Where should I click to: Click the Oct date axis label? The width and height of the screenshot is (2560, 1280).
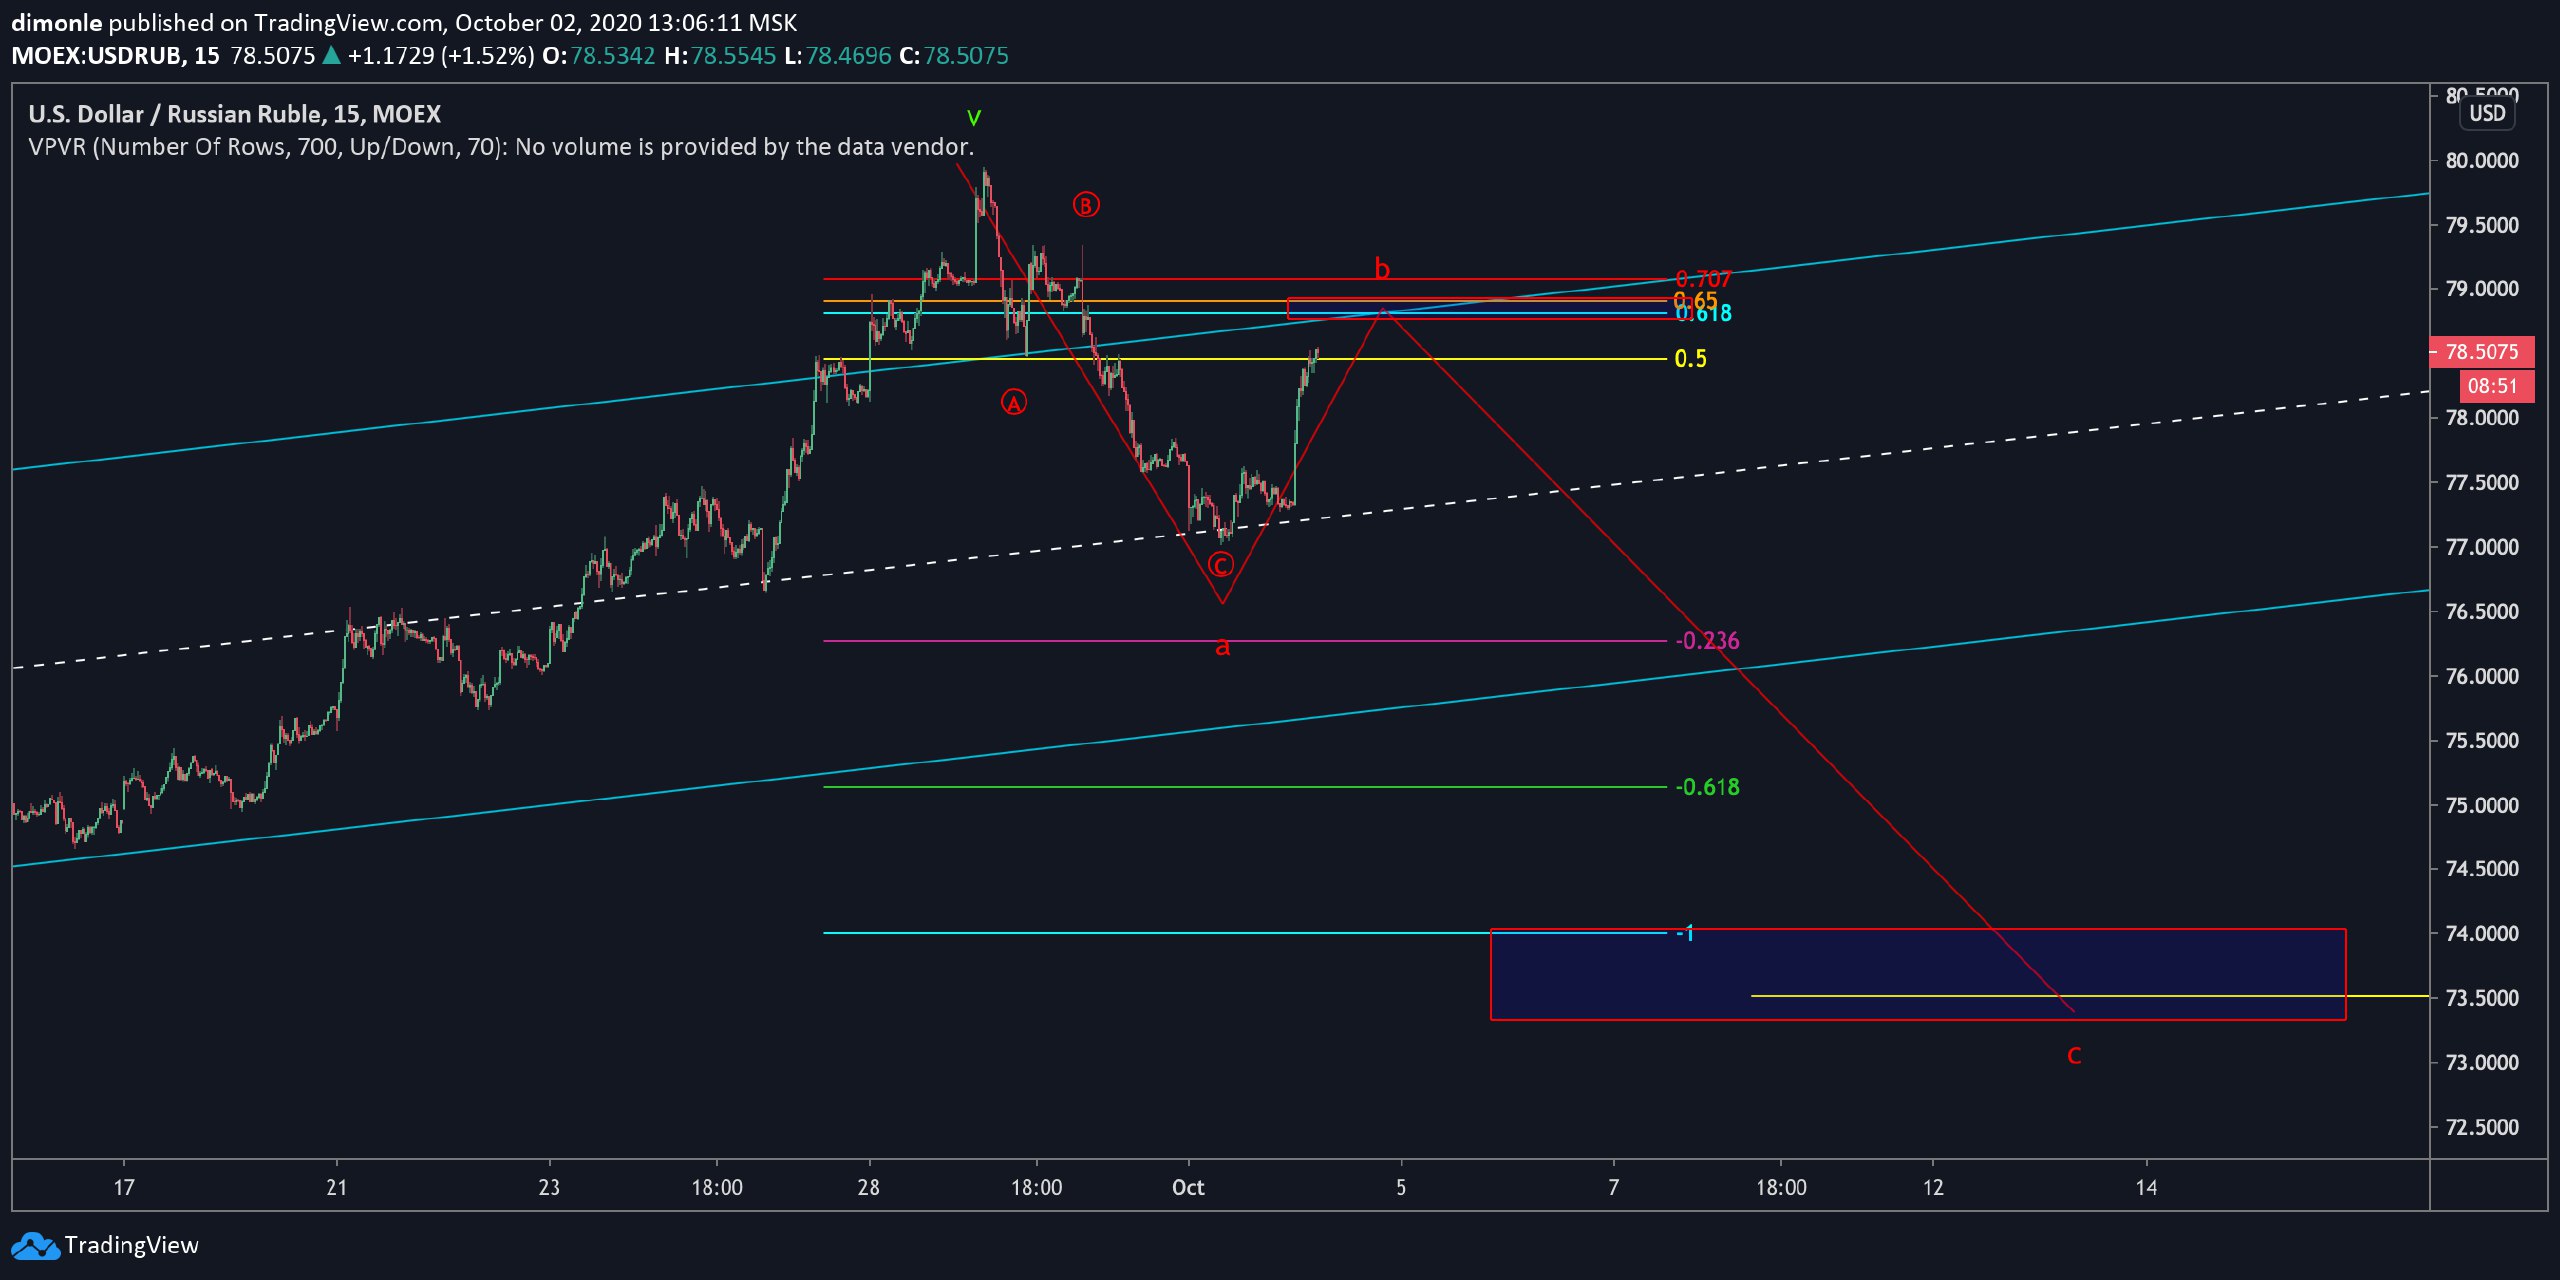1188,1187
